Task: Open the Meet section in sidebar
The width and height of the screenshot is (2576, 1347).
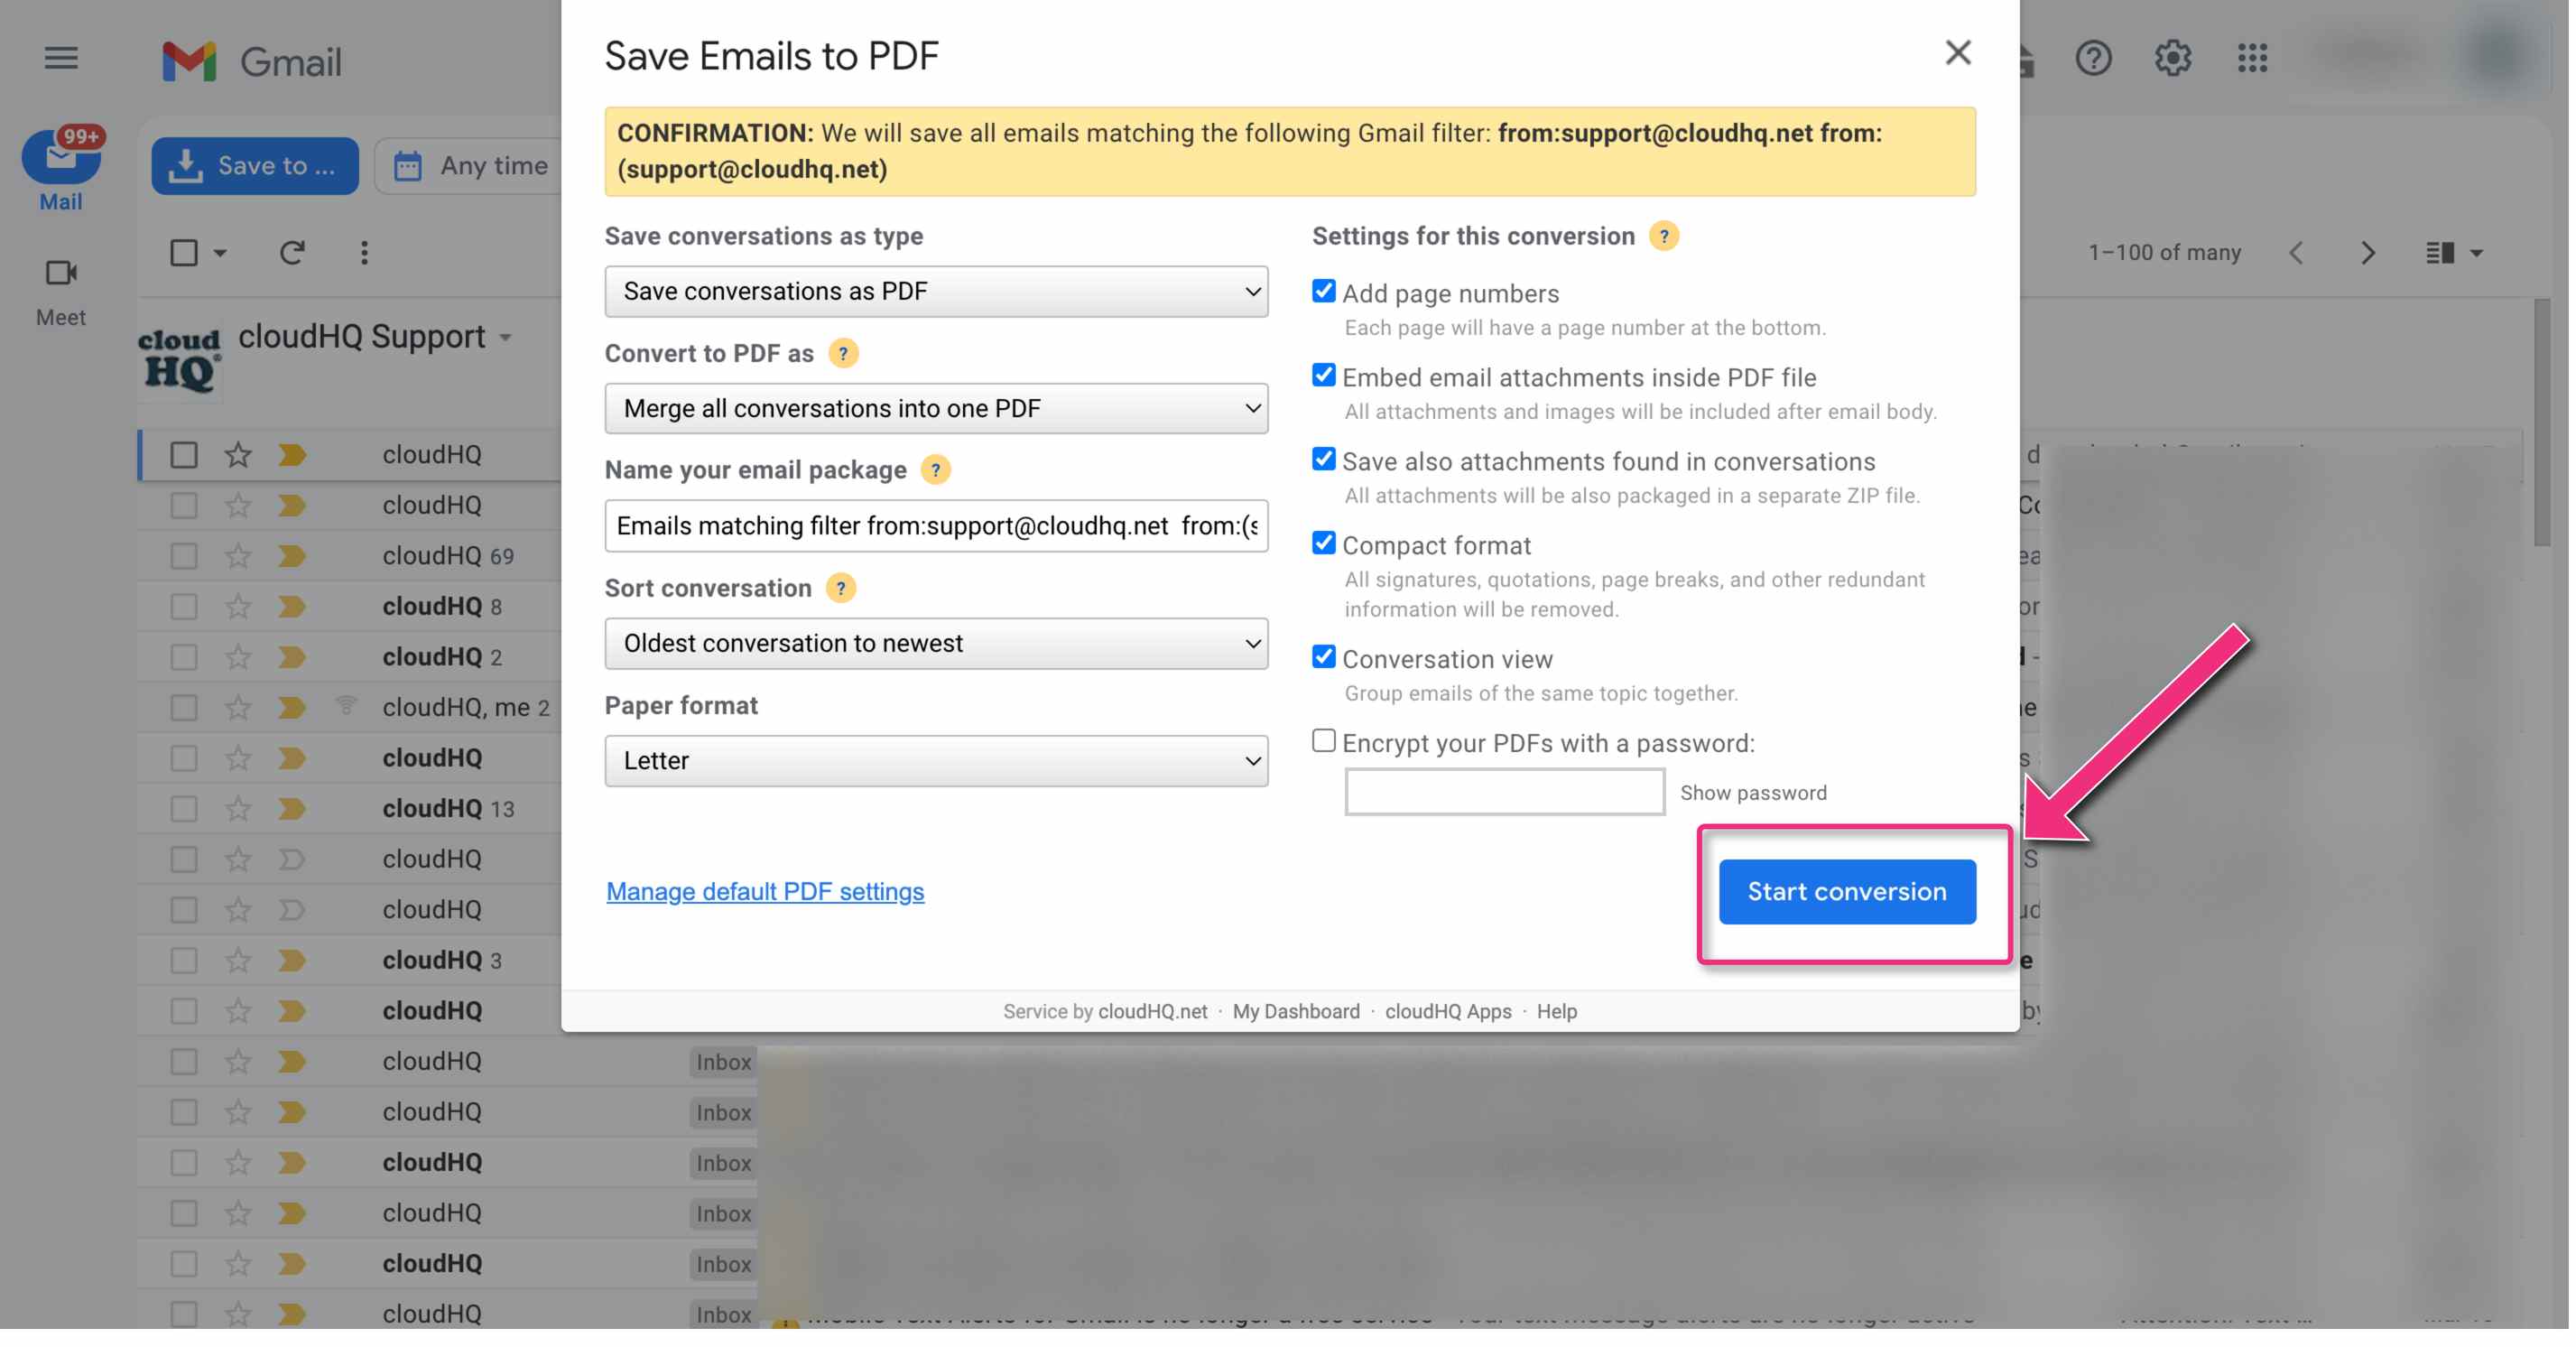Action: pyautogui.click(x=61, y=292)
